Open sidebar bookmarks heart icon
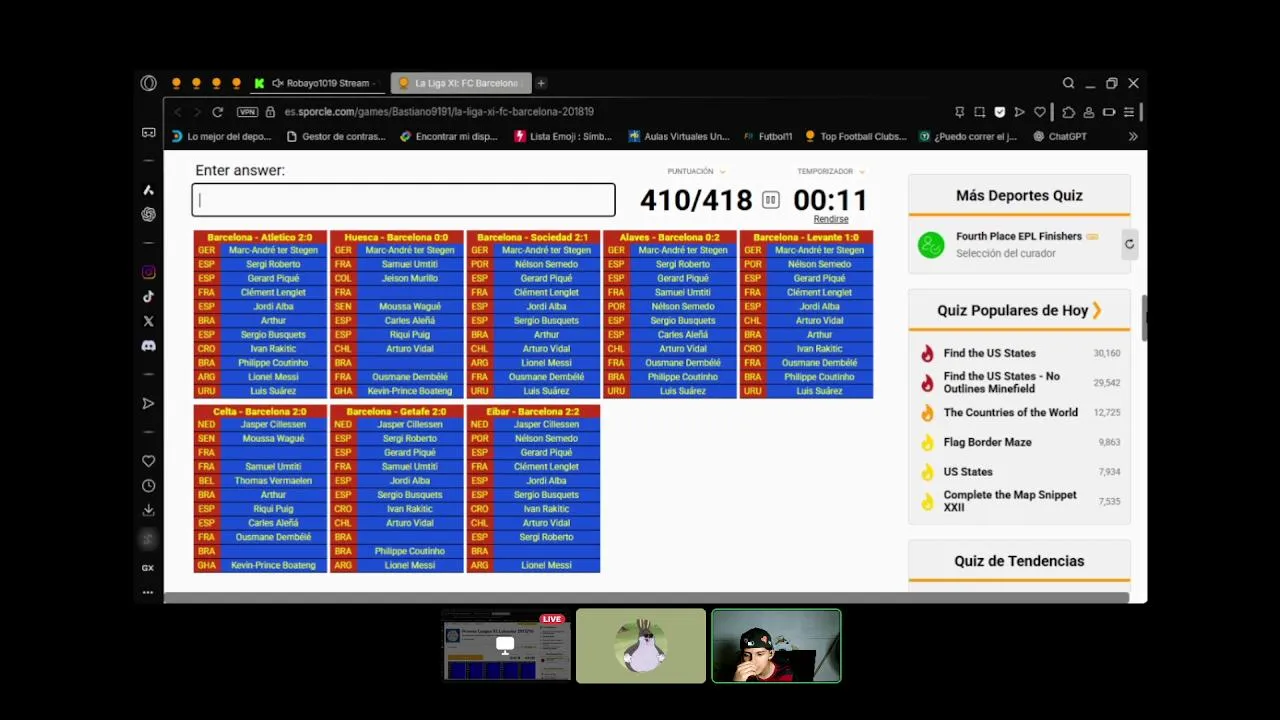This screenshot has height=720, width=1280. [148, 461]
